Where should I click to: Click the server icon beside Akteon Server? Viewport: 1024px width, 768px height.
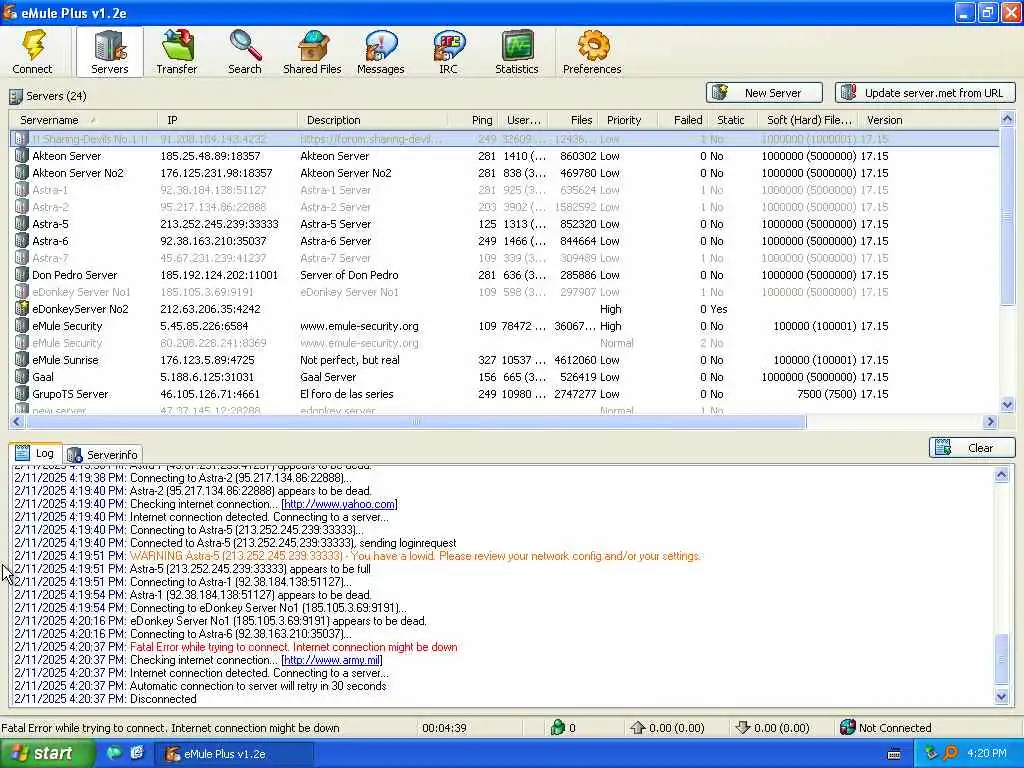pyautogui.click(x=22, y=156)
